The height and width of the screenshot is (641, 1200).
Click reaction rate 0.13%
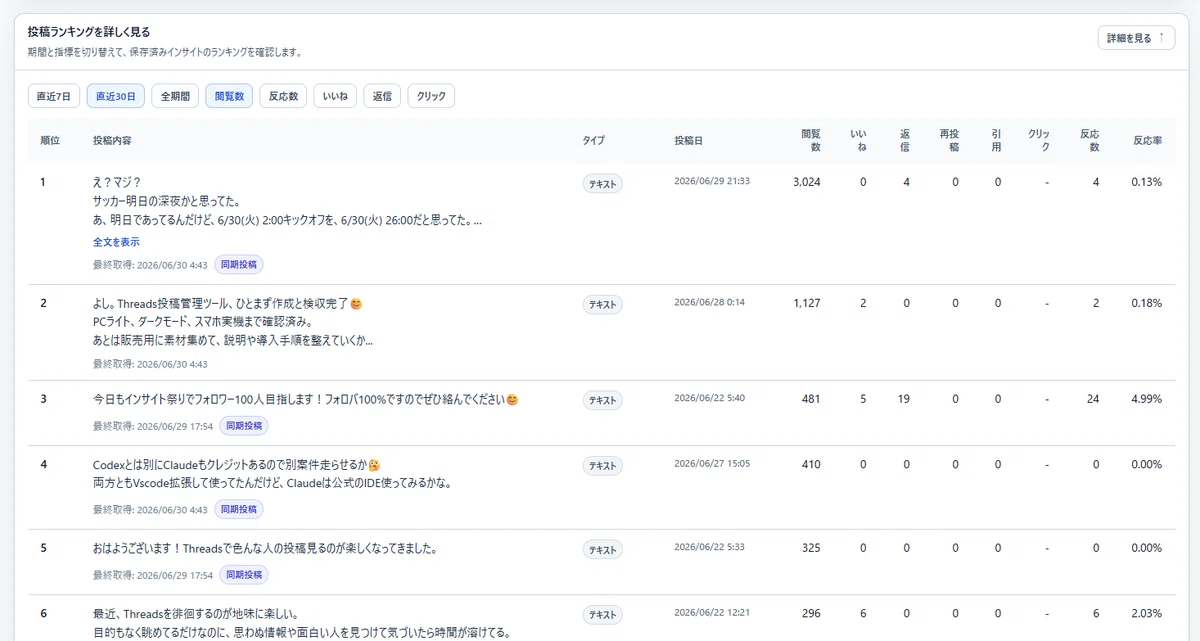pos(1147,183)
